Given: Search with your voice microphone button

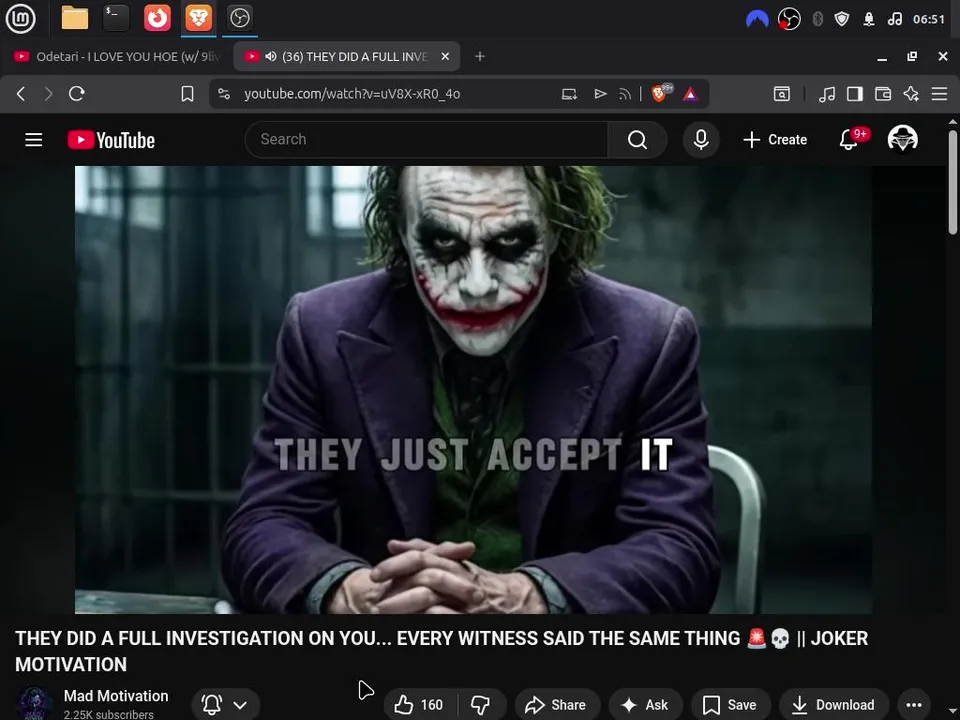Looking at the screenshot, I should [701, 140].
